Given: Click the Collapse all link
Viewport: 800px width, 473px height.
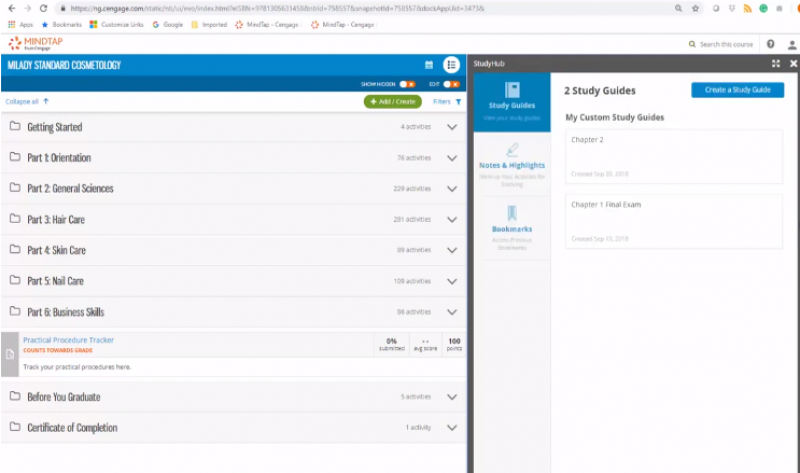Looking at the screenshot, I should click(27, 102).
